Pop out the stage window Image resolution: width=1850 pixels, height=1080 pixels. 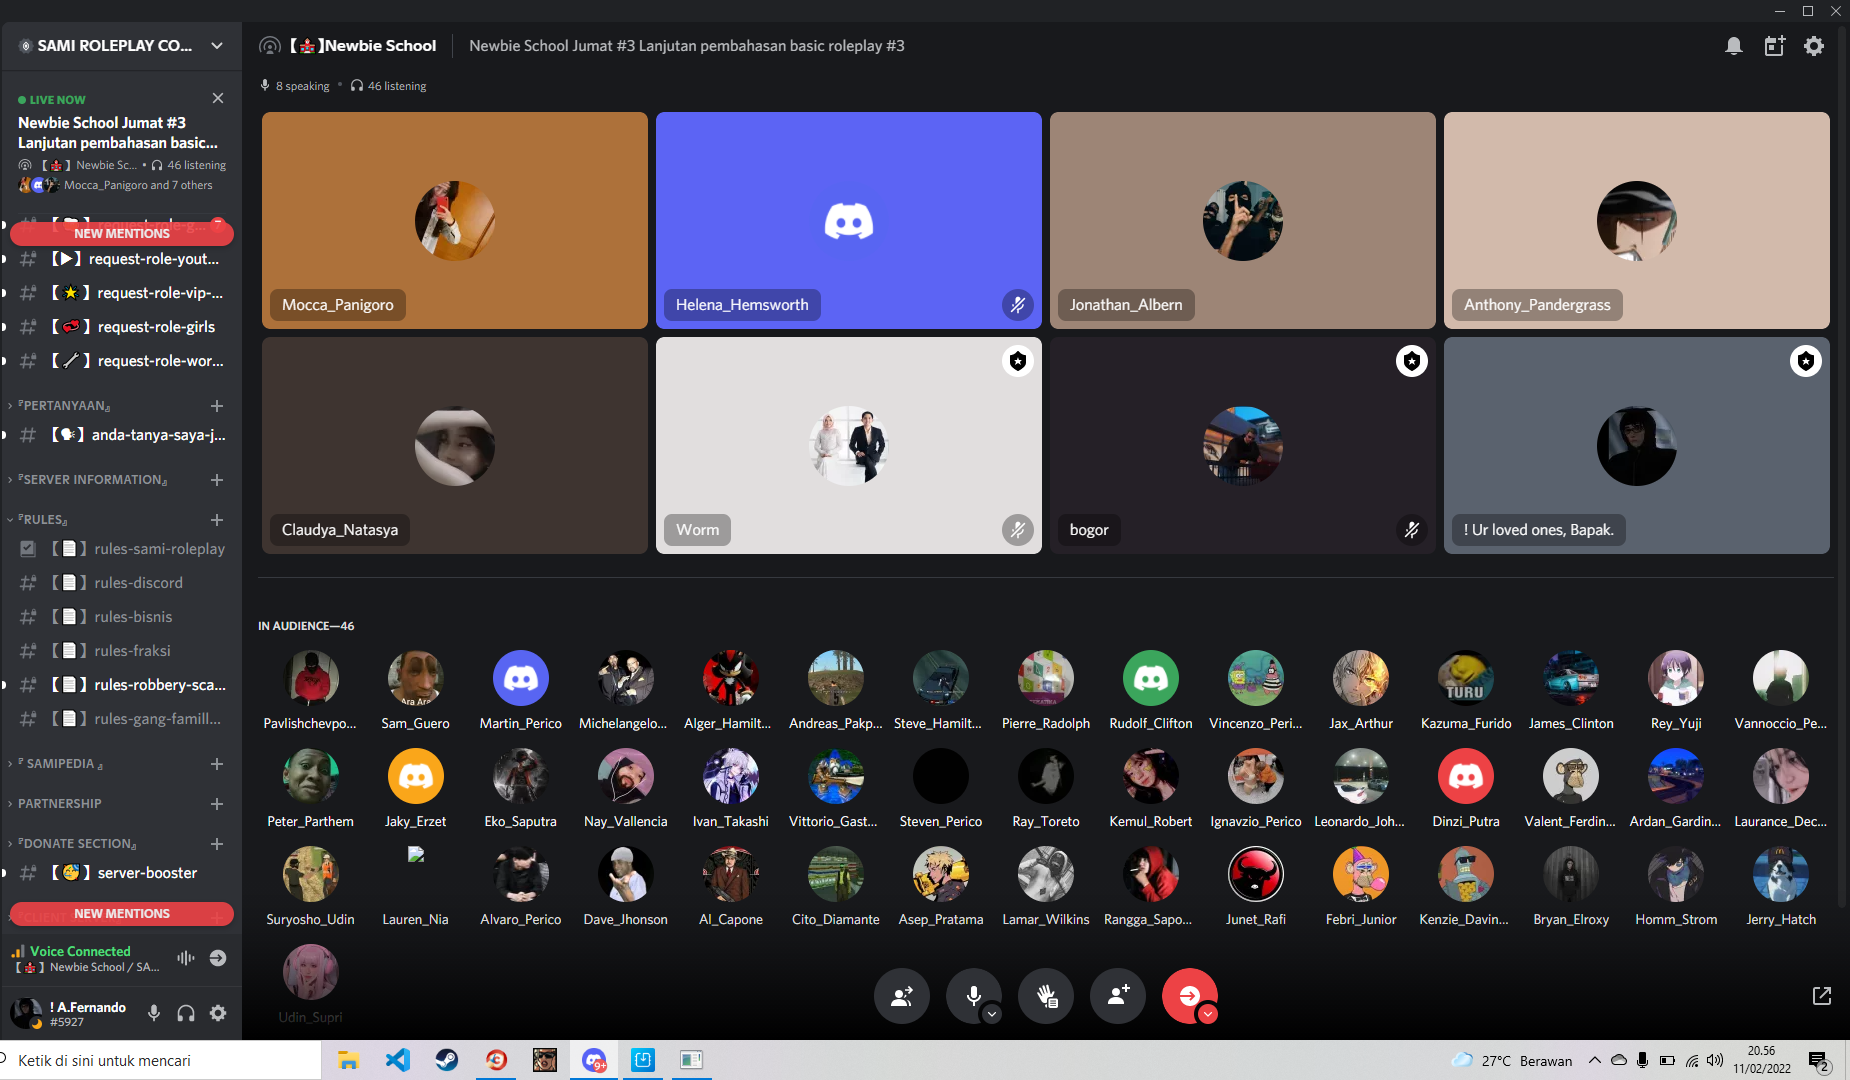tap(1822, 996)
